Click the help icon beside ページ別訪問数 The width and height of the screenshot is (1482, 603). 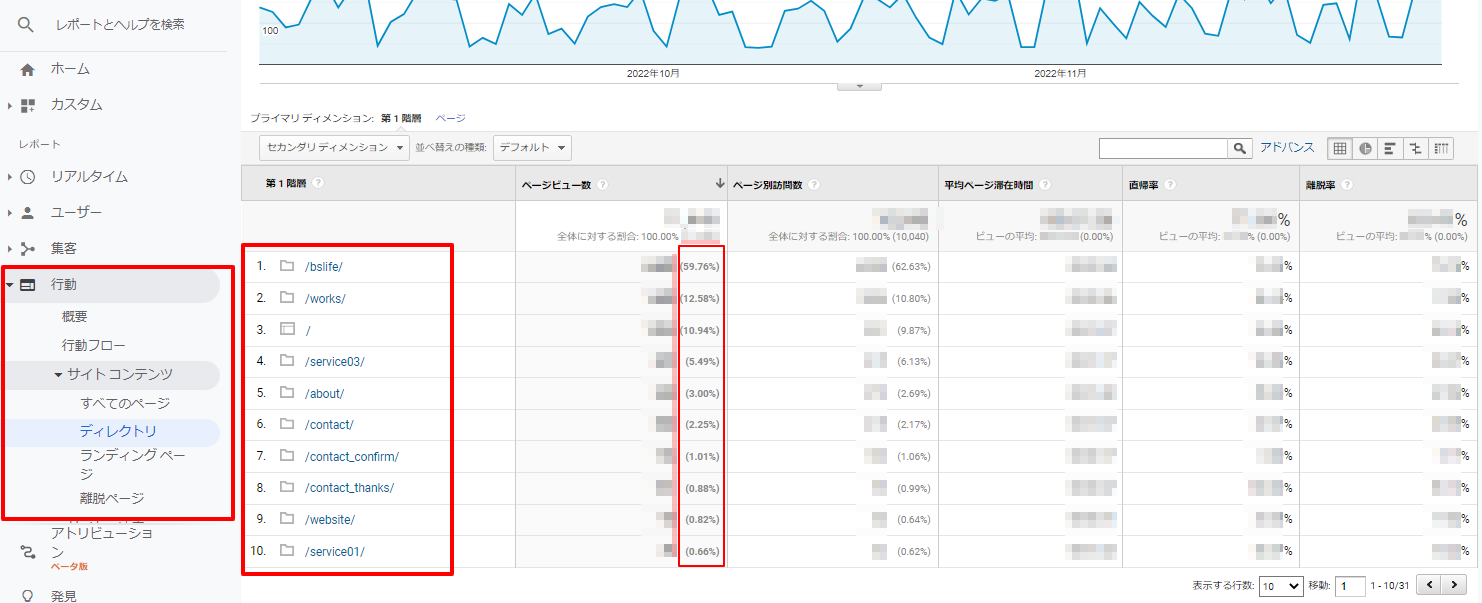[x=815, y=185]
